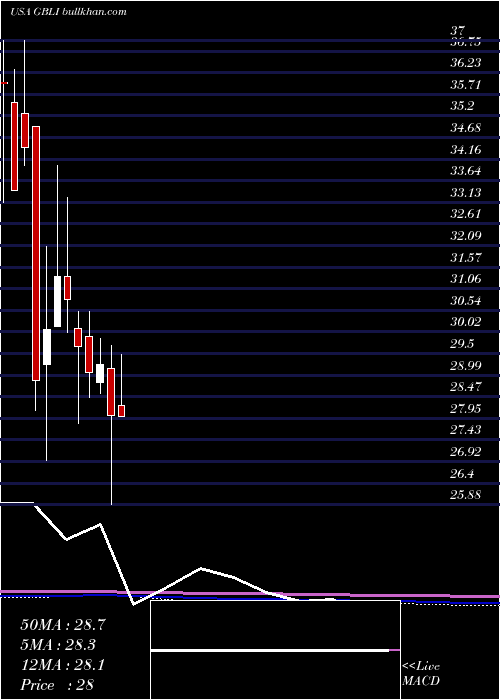The height and width of the screenshot is (700, 500).
Task: Click the 36.23 price axis label
Action: click(x=466, y=63)
